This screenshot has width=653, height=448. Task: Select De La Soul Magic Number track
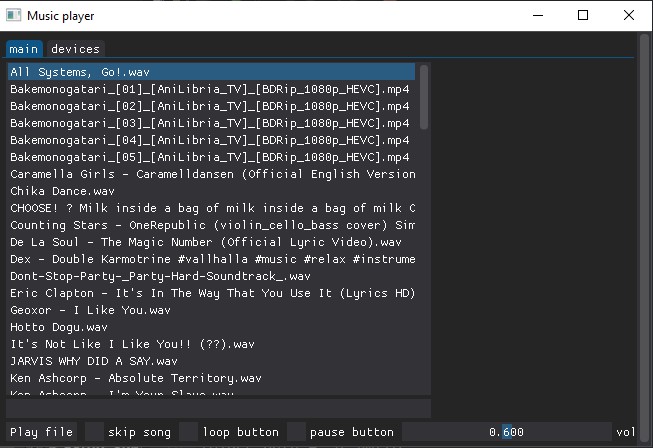[x=211, y=242]
